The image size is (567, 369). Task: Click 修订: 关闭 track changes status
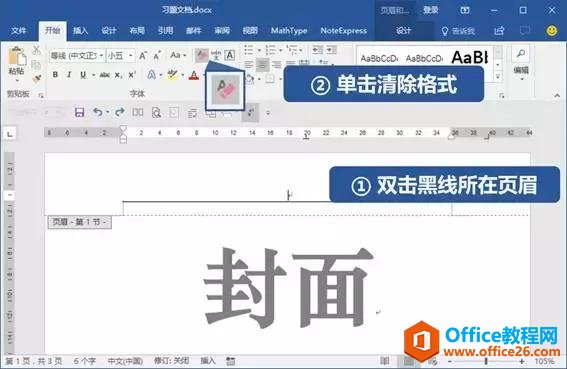point(171,361)
